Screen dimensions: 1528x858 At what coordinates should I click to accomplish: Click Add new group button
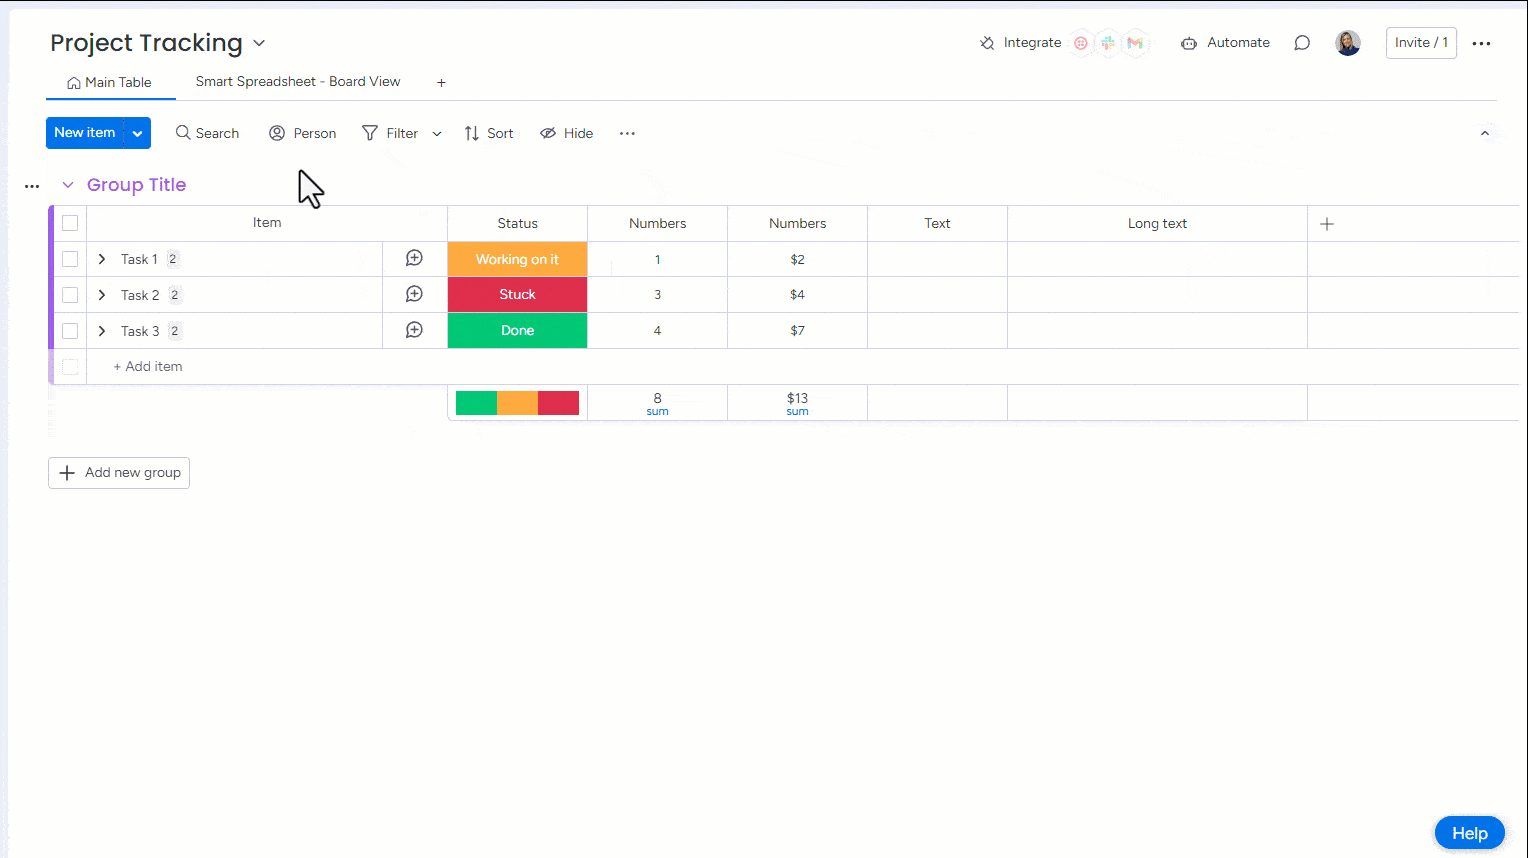[119, 473]
